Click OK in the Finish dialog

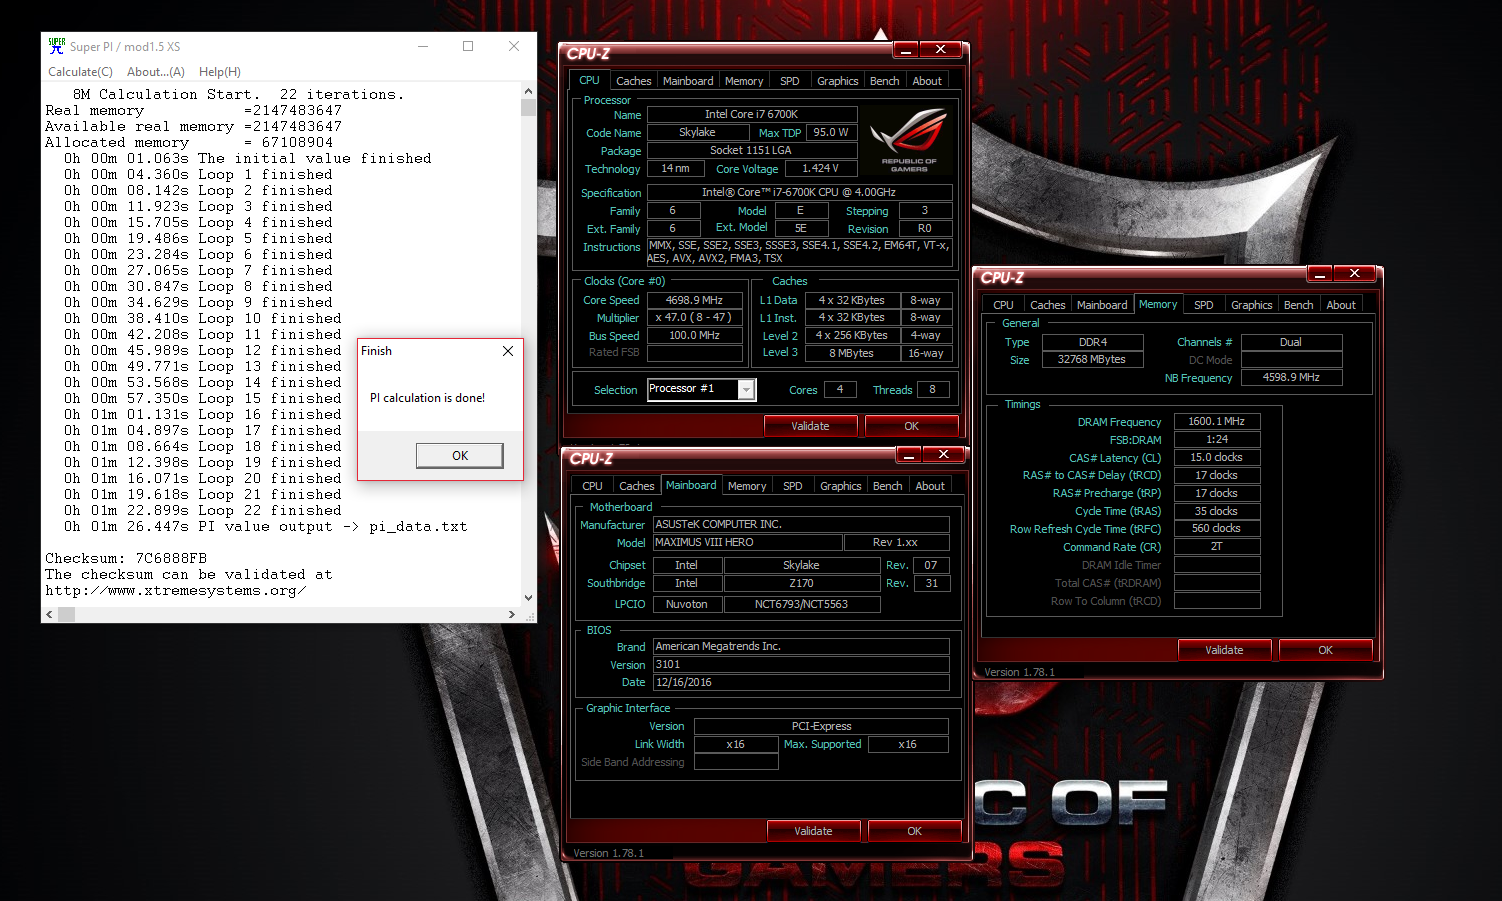(460, 456)
